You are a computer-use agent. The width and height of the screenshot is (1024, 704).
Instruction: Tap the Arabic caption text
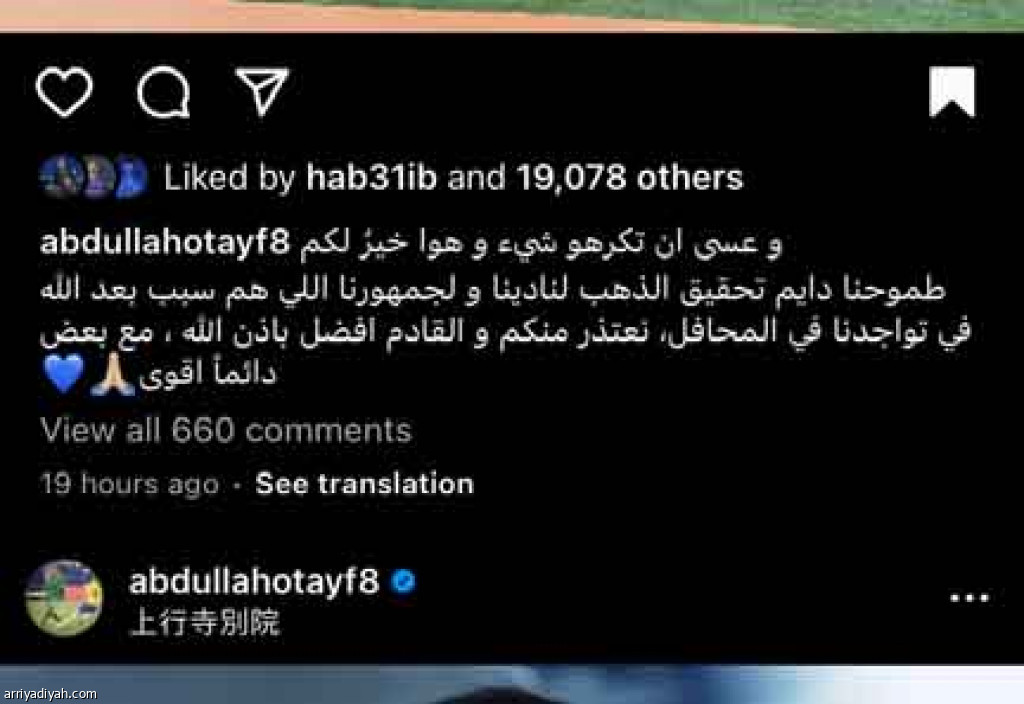(x=506, y=309)
